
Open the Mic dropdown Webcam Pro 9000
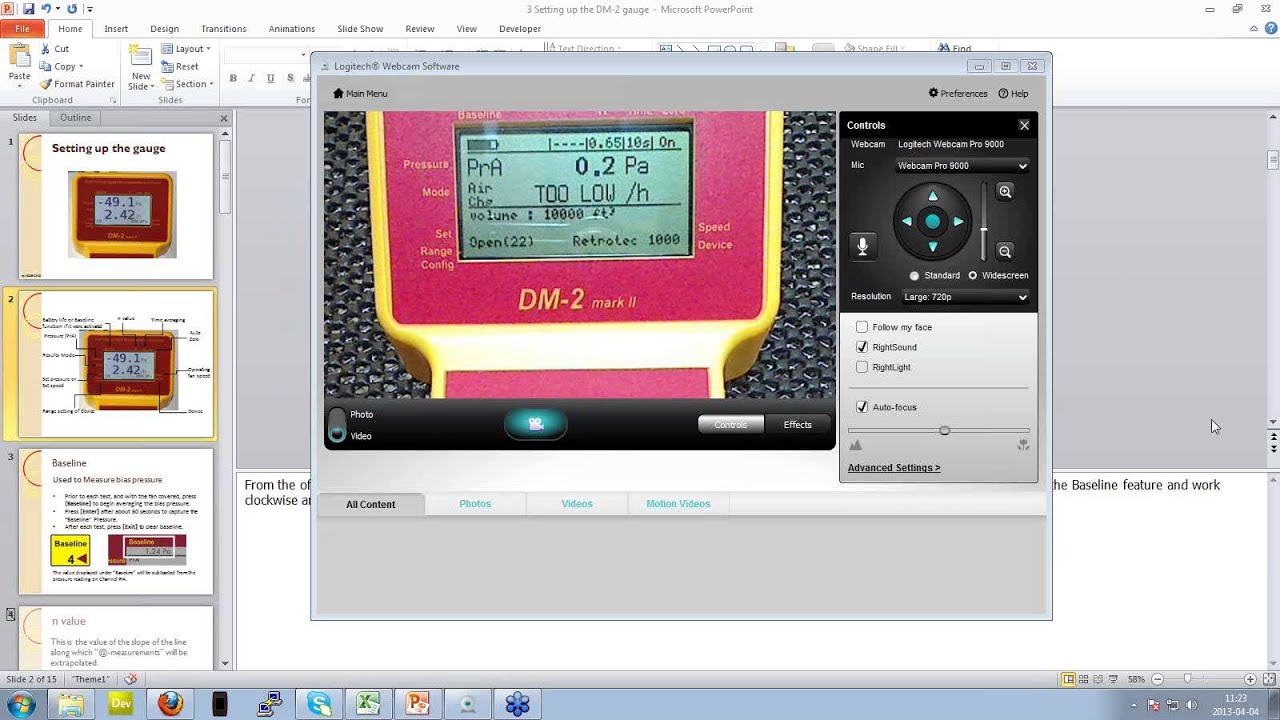tap(962, 166)
